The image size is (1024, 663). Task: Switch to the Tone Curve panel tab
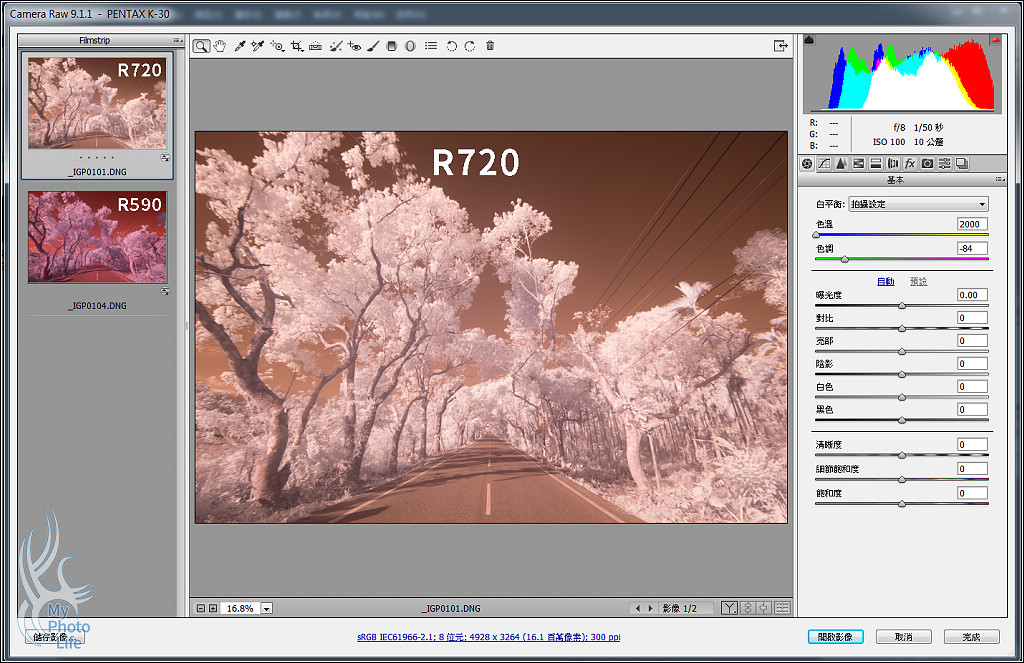click(824, 164)
